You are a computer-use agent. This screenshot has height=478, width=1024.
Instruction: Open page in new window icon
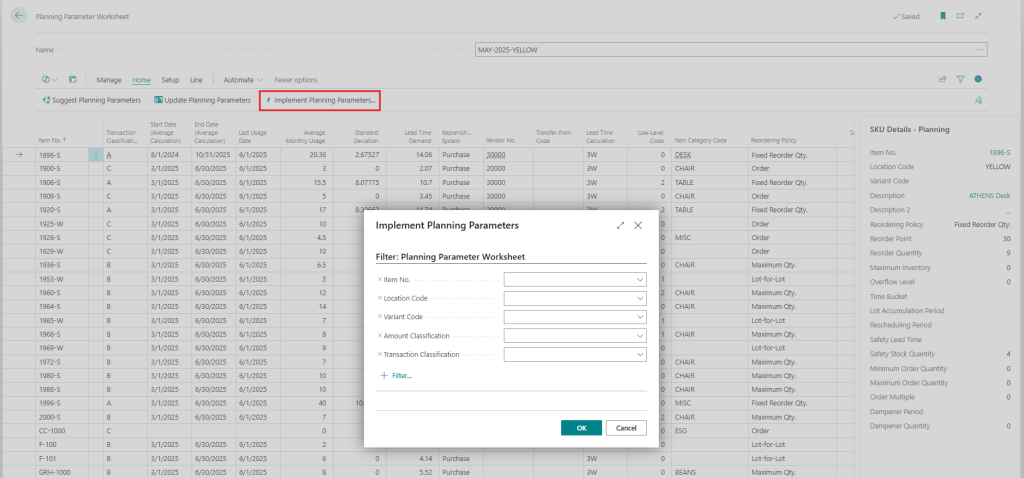tap(960, 17)
